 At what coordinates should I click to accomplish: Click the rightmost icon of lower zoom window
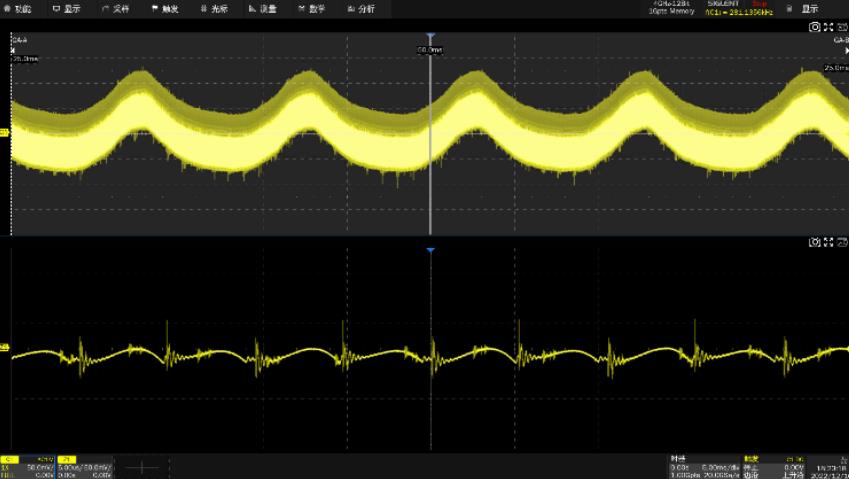[x=841, y=242]
